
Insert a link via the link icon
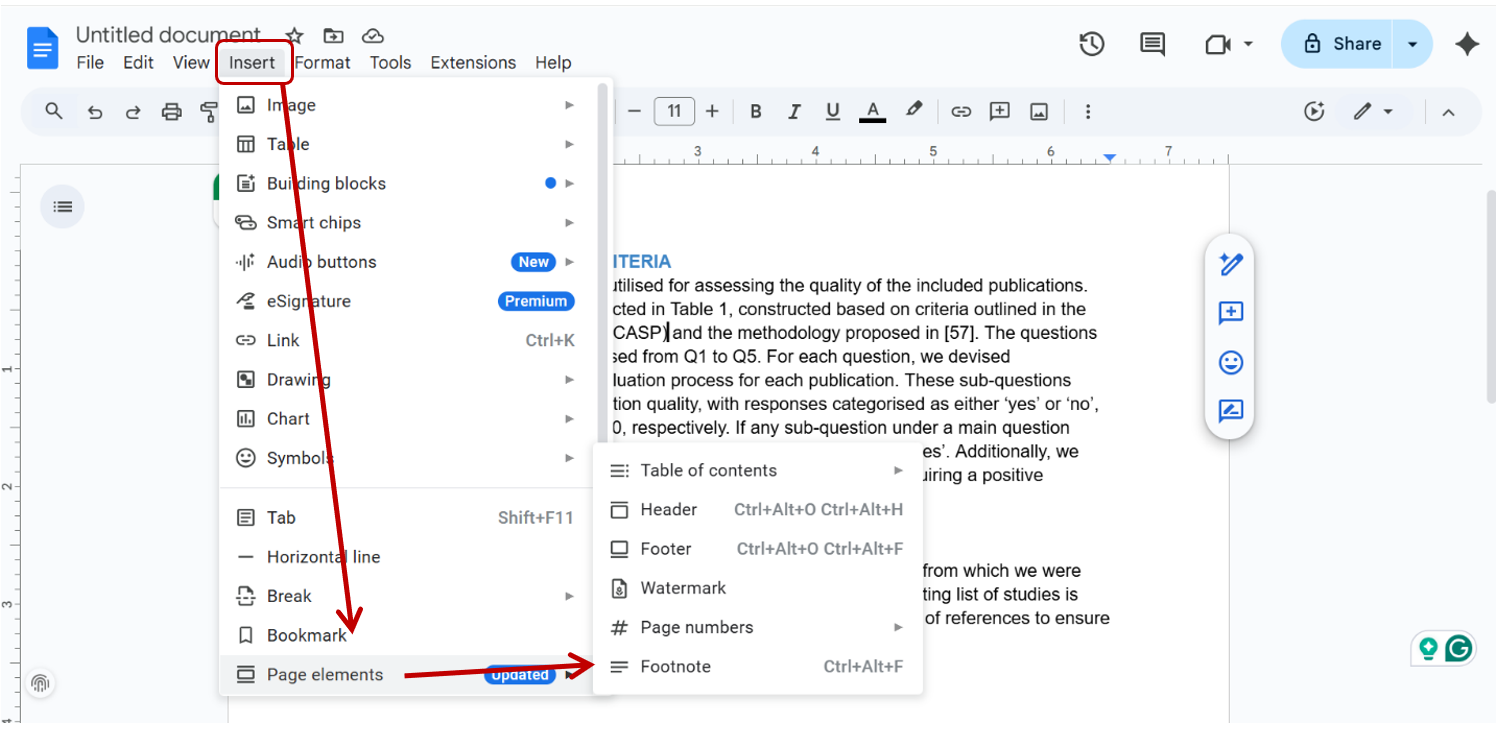pyautogui.click(x=961, y=111)
